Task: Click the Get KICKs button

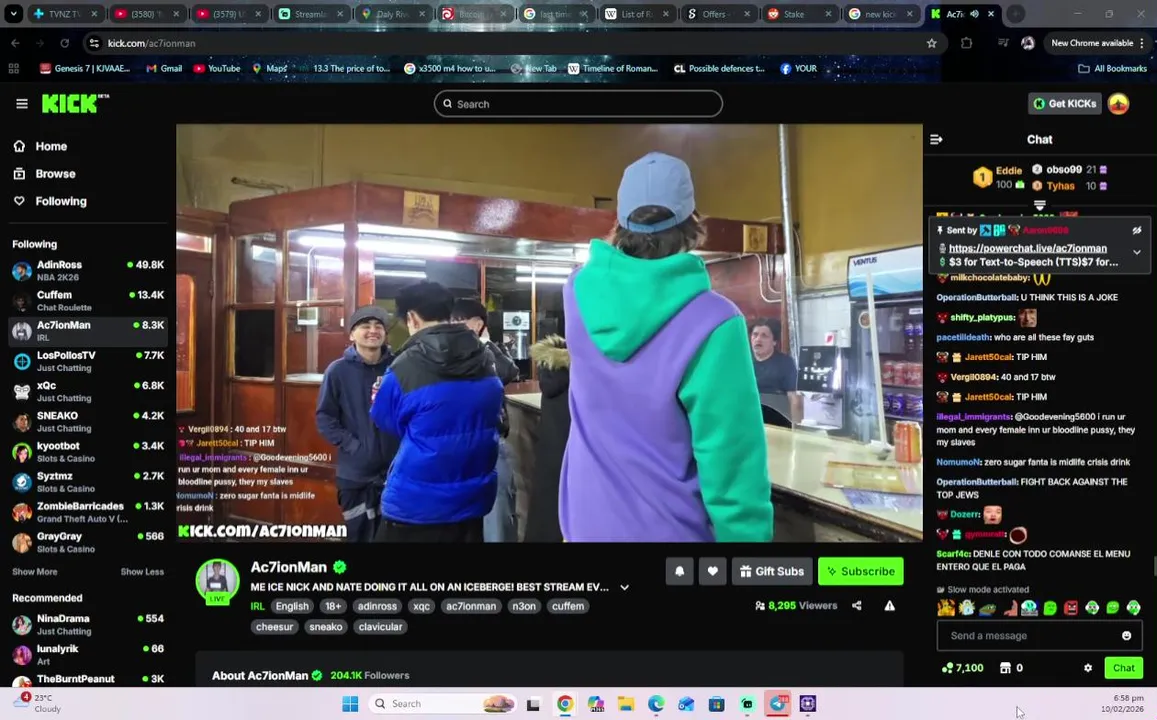Action: pos(1065,104)
